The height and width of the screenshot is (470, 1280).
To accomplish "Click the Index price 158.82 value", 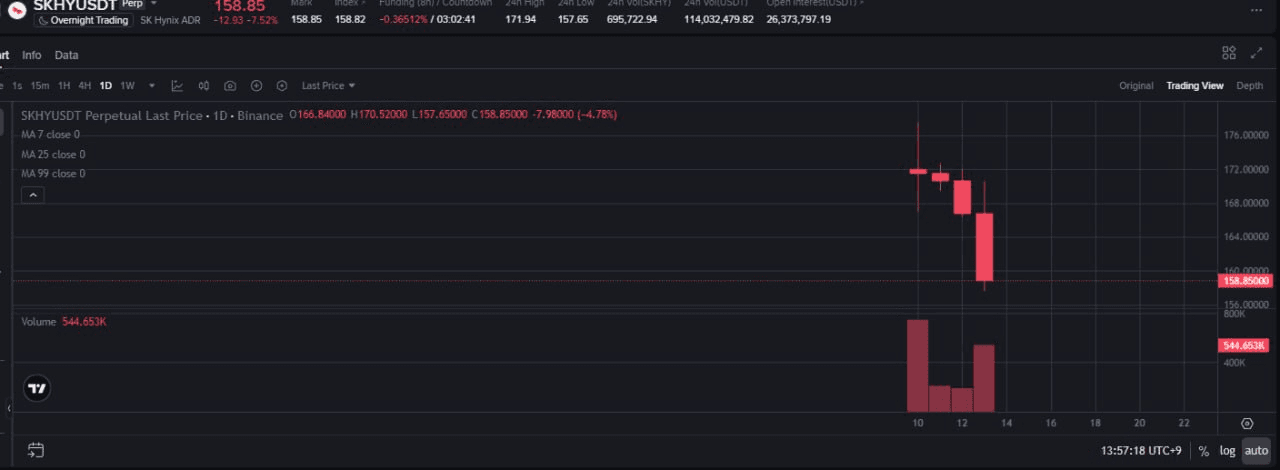I will click(350, 19).
